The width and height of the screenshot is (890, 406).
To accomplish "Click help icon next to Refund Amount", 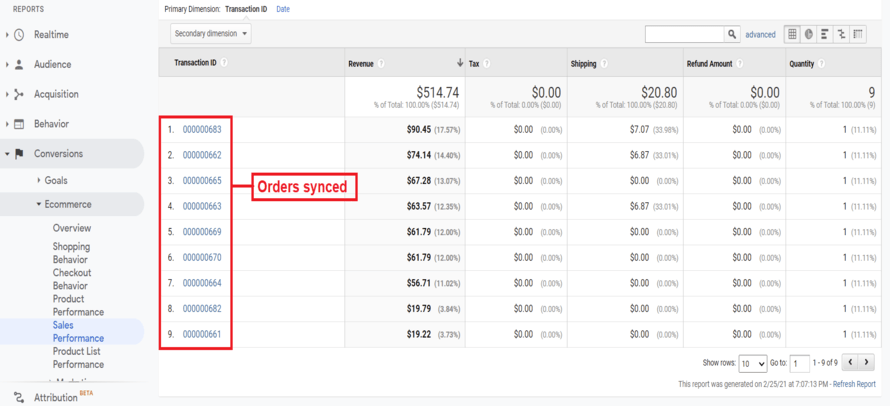I will pyautogui.click(x=740, y=64).
